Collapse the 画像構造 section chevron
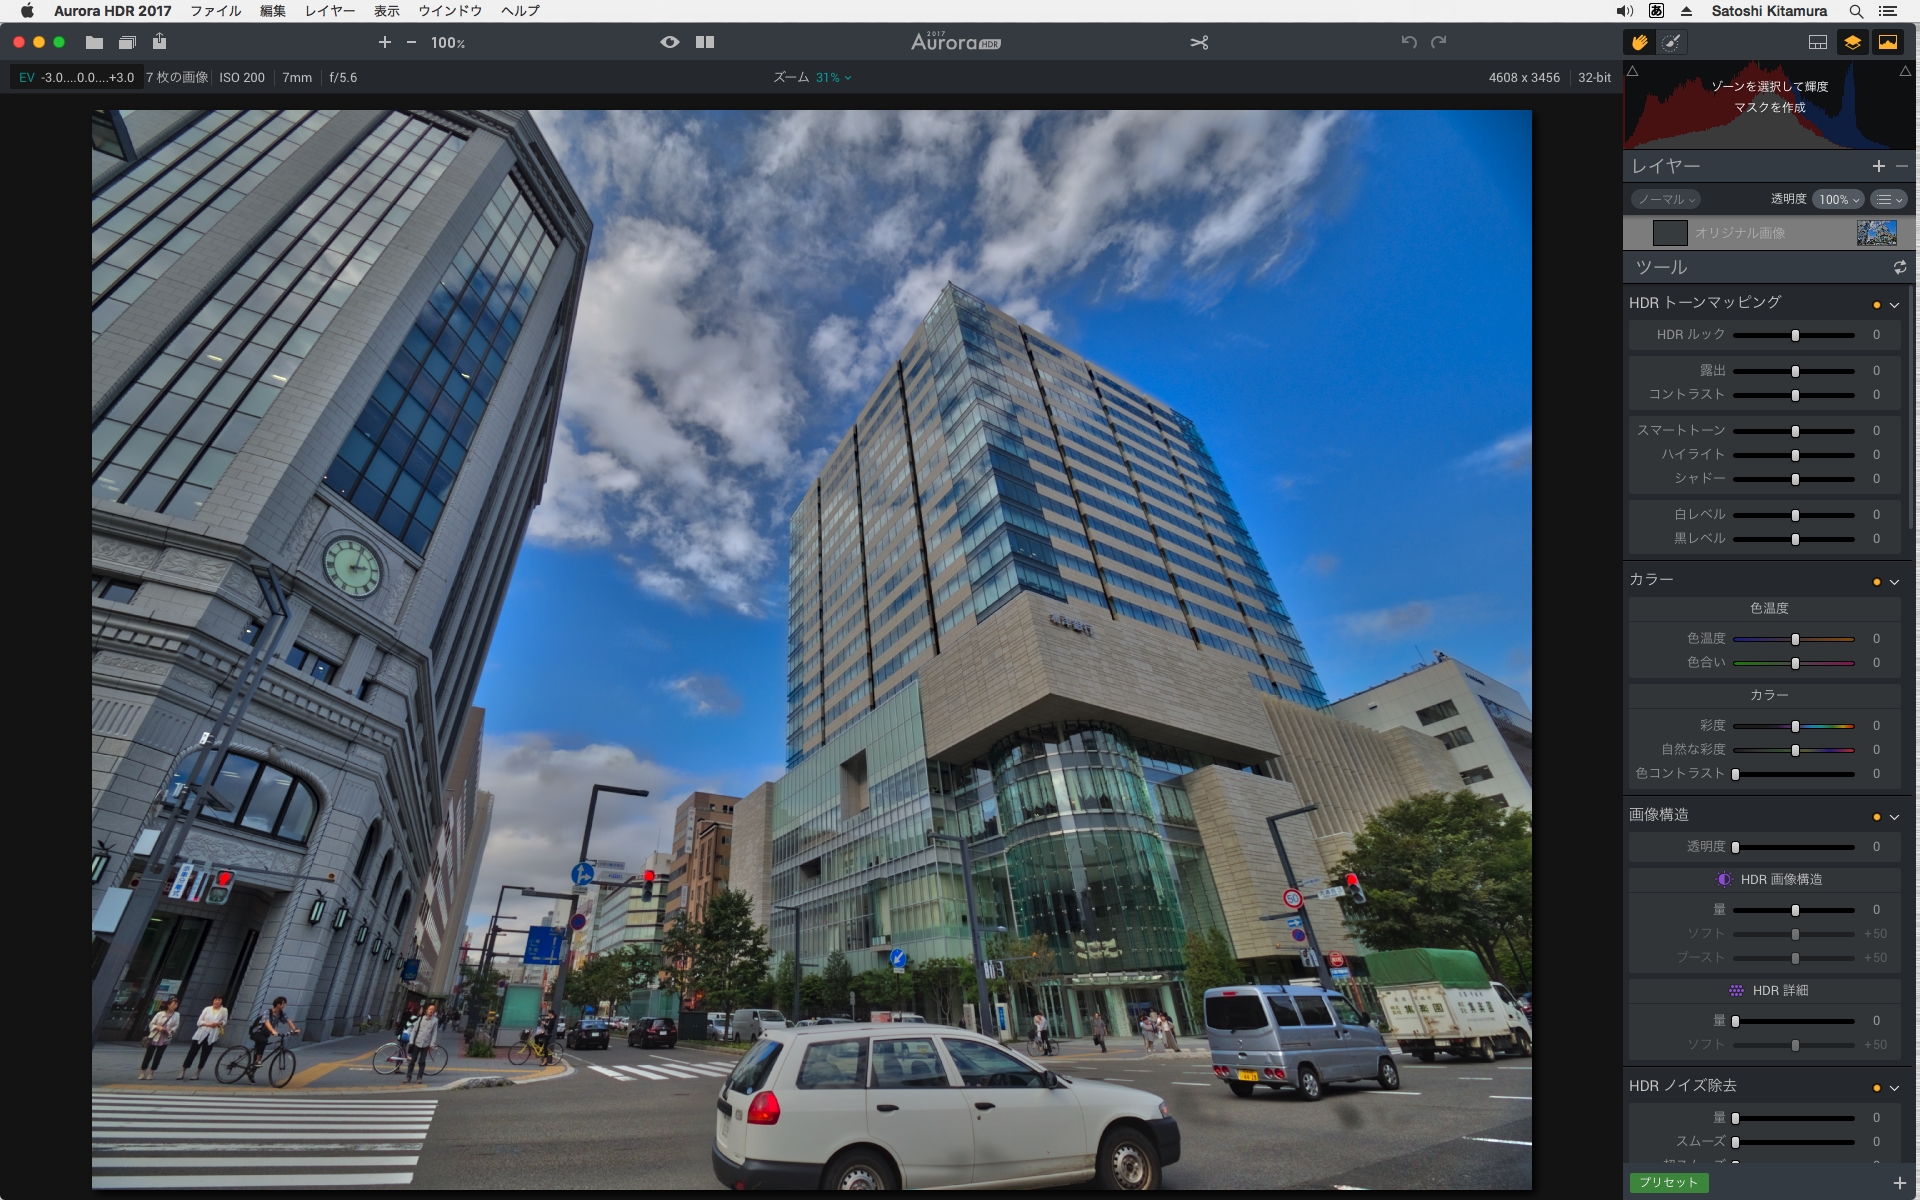 (1894, 817)
